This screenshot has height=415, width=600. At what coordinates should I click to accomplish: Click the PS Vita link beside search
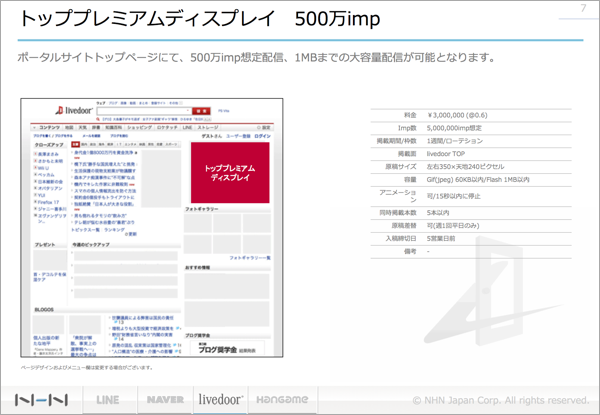pyautogui.click(x=223, y=111)
